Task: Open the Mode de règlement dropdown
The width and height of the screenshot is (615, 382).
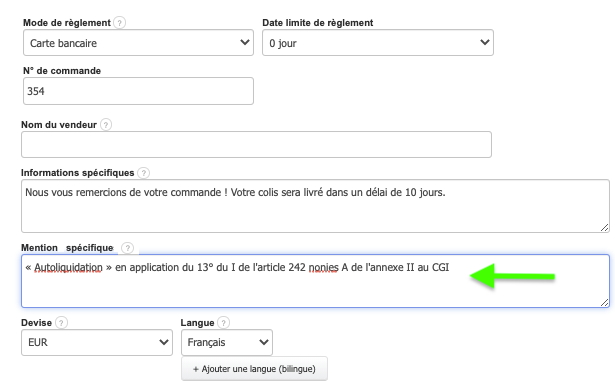Action: coord(138,42)
